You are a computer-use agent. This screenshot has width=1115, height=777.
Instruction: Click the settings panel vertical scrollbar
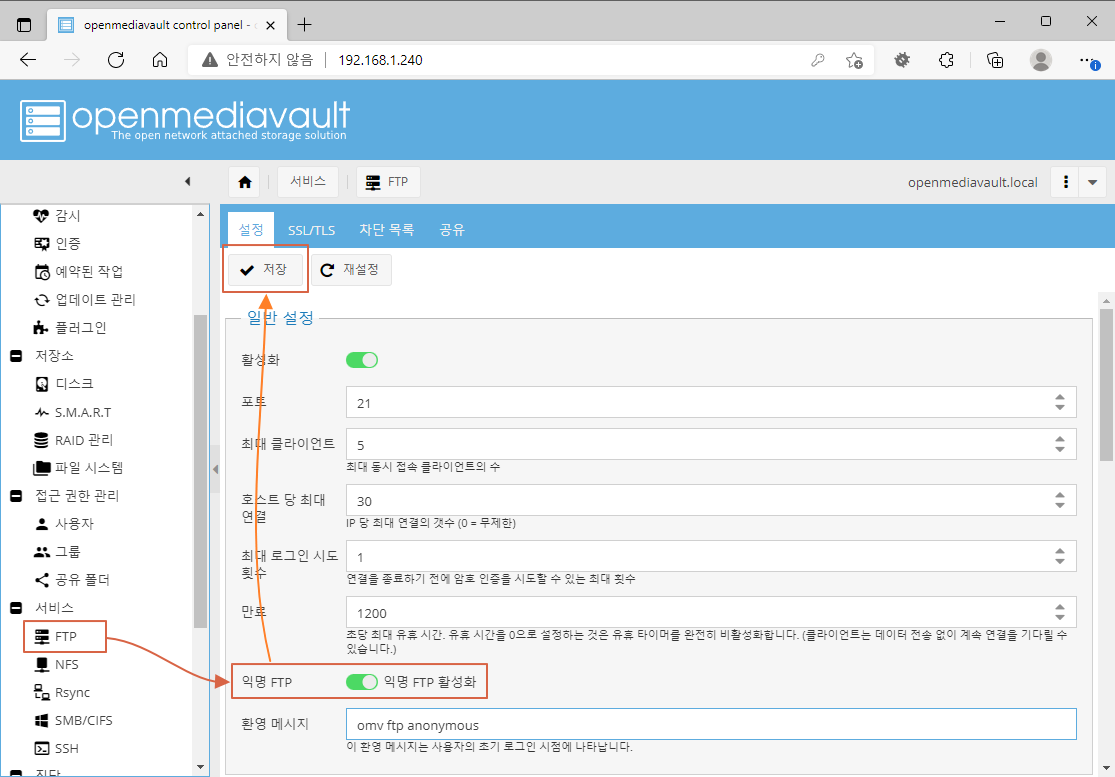pos(1106,384)
